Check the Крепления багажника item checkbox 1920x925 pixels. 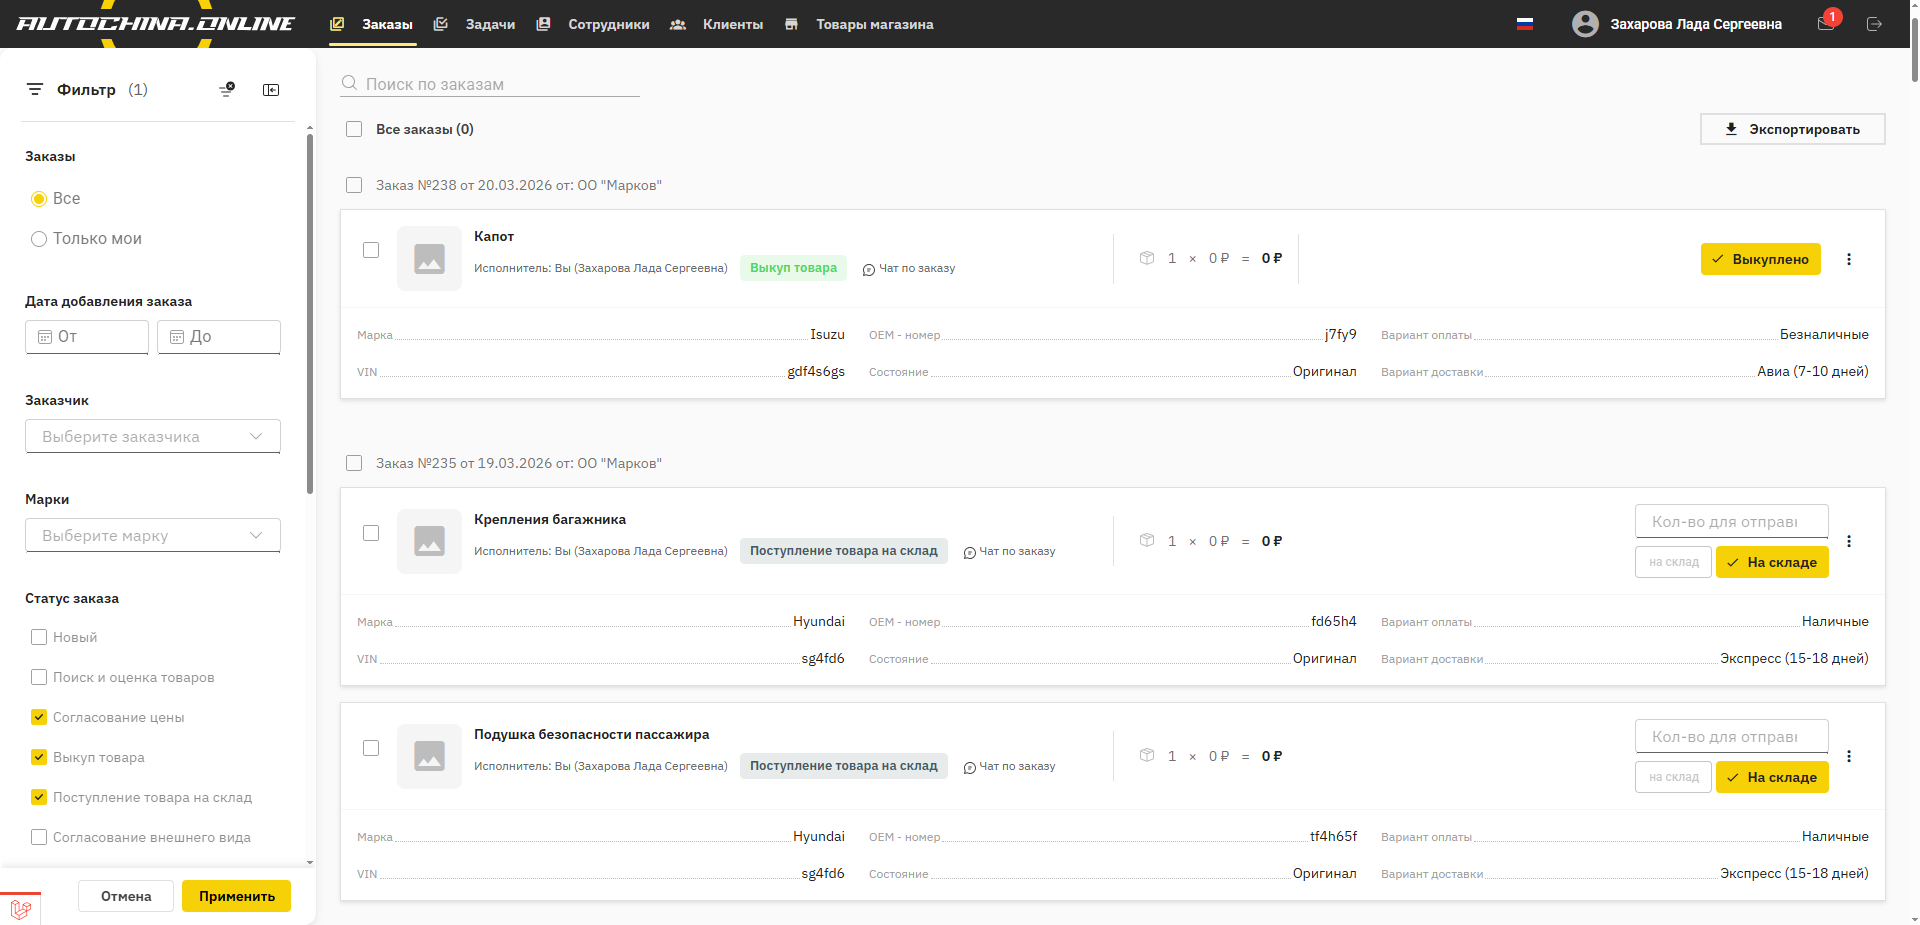[x=371, y=533]
